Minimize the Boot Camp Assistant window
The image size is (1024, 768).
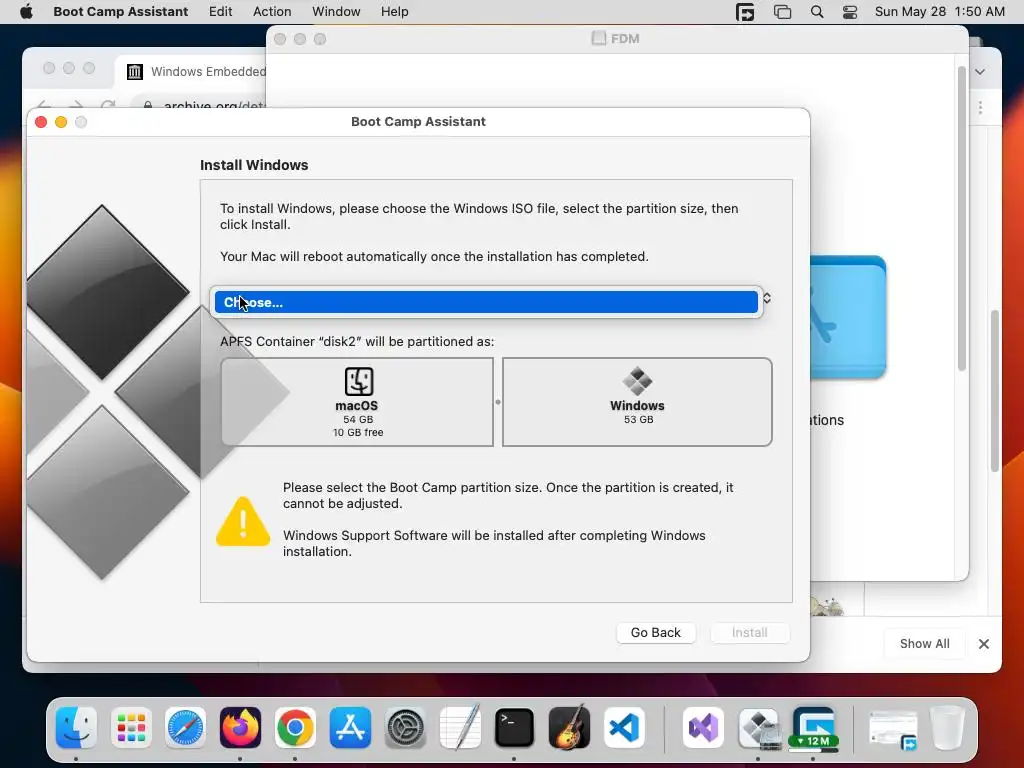pyautogui.click(x=61, y=122)
